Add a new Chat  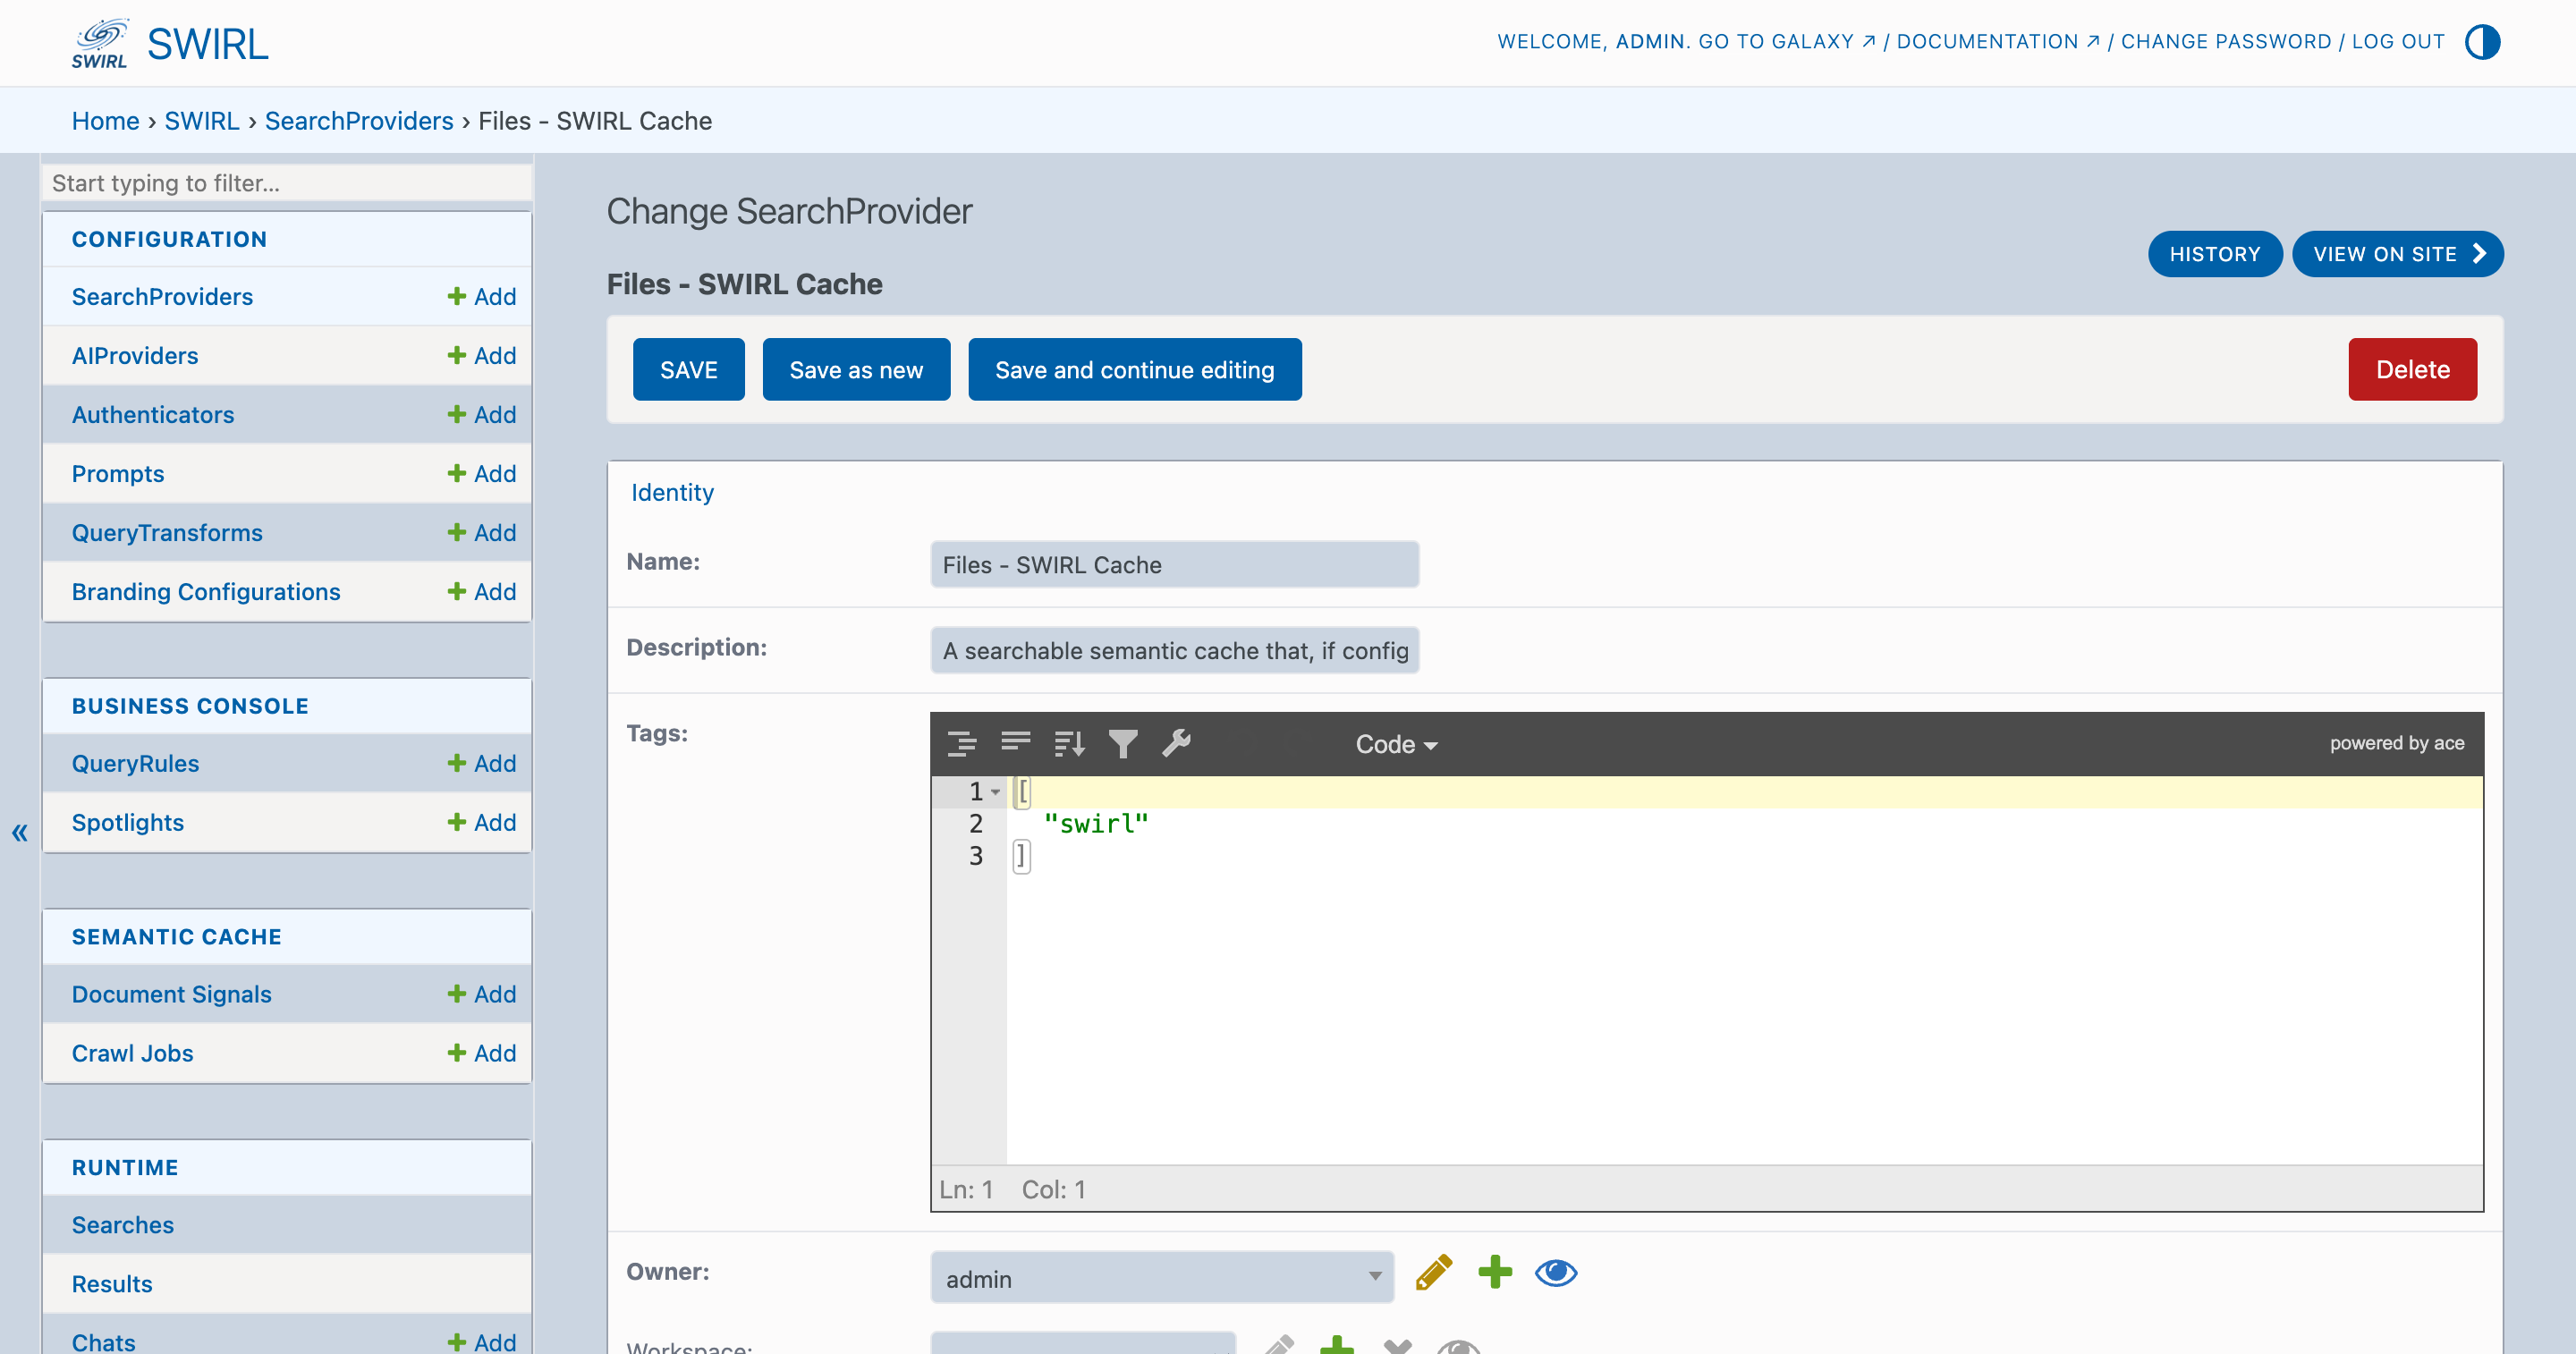pyautogui.click(x=482, y=1342)
